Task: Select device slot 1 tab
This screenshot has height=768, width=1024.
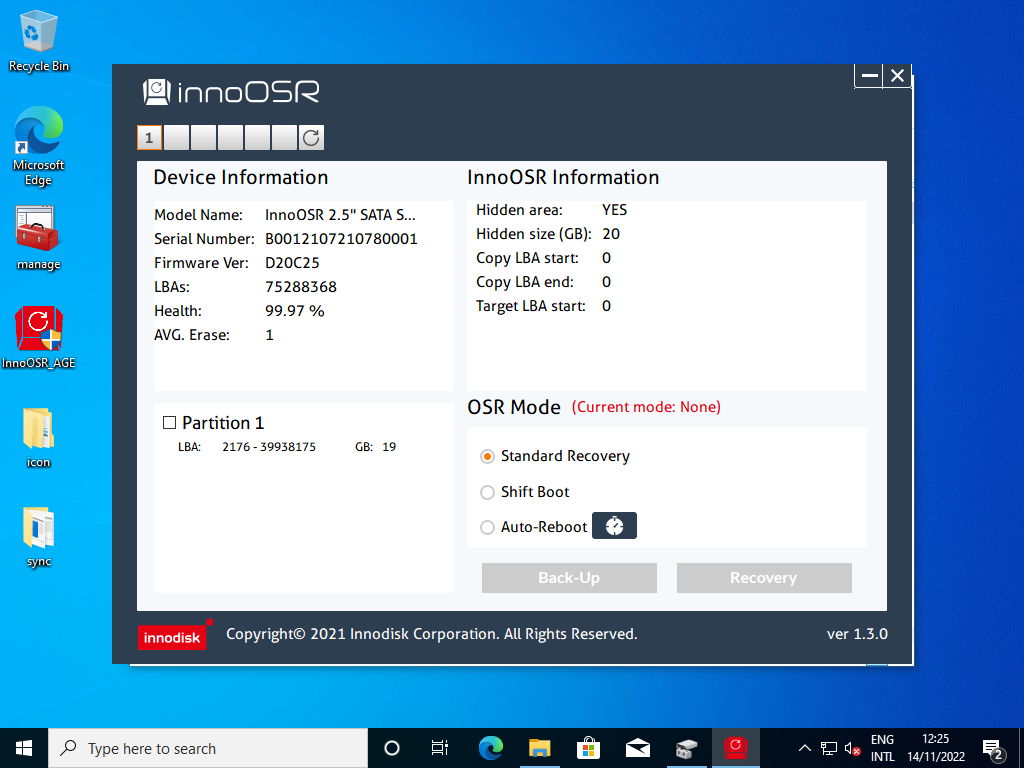Action: coord(148,138)
